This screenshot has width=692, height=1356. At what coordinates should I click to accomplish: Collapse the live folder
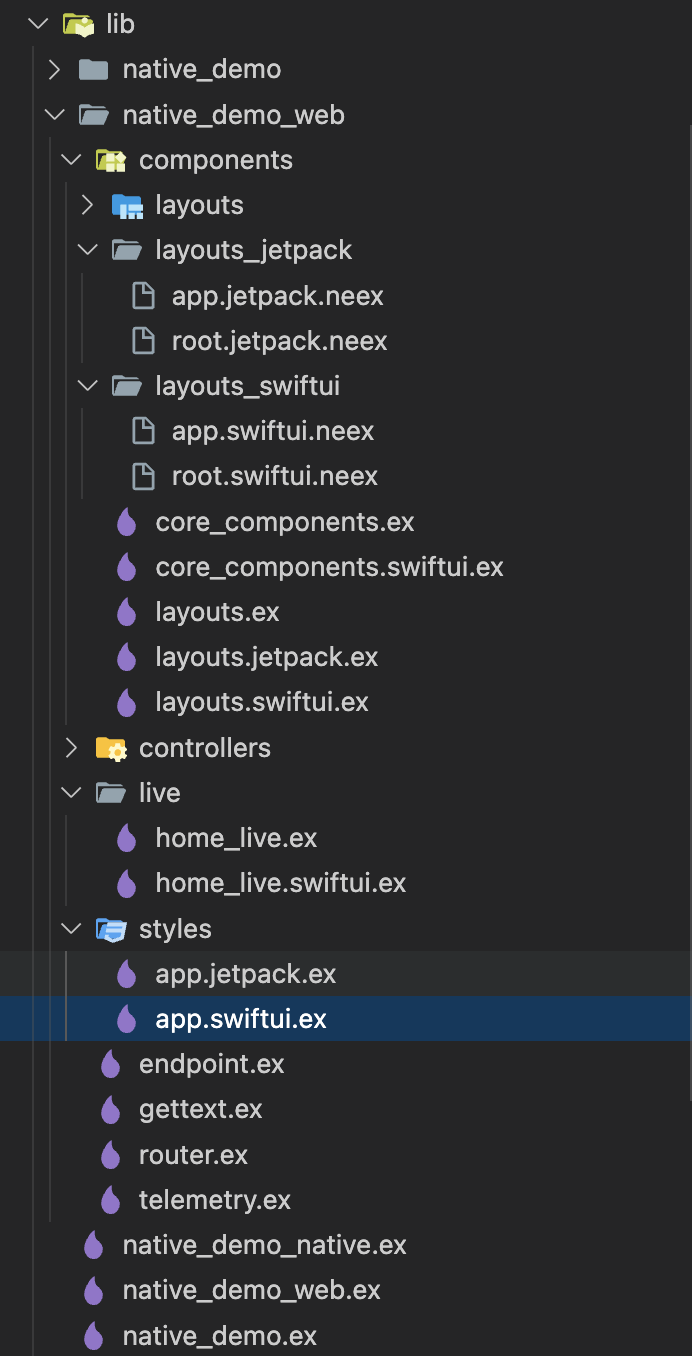click(x=70, y=792)
